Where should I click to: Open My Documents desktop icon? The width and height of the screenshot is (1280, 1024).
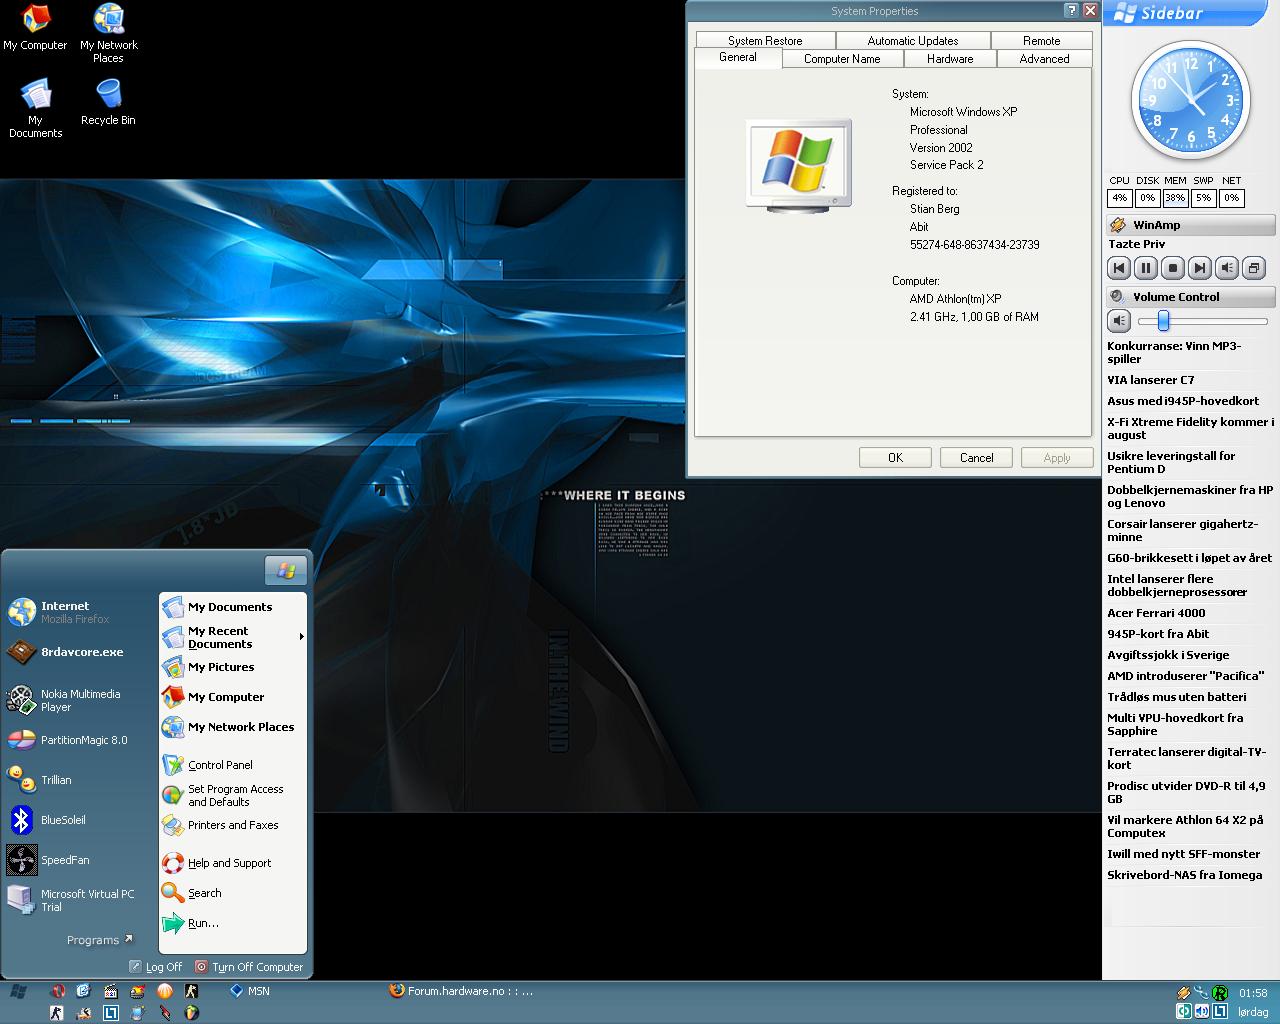[x=35, y=108]
